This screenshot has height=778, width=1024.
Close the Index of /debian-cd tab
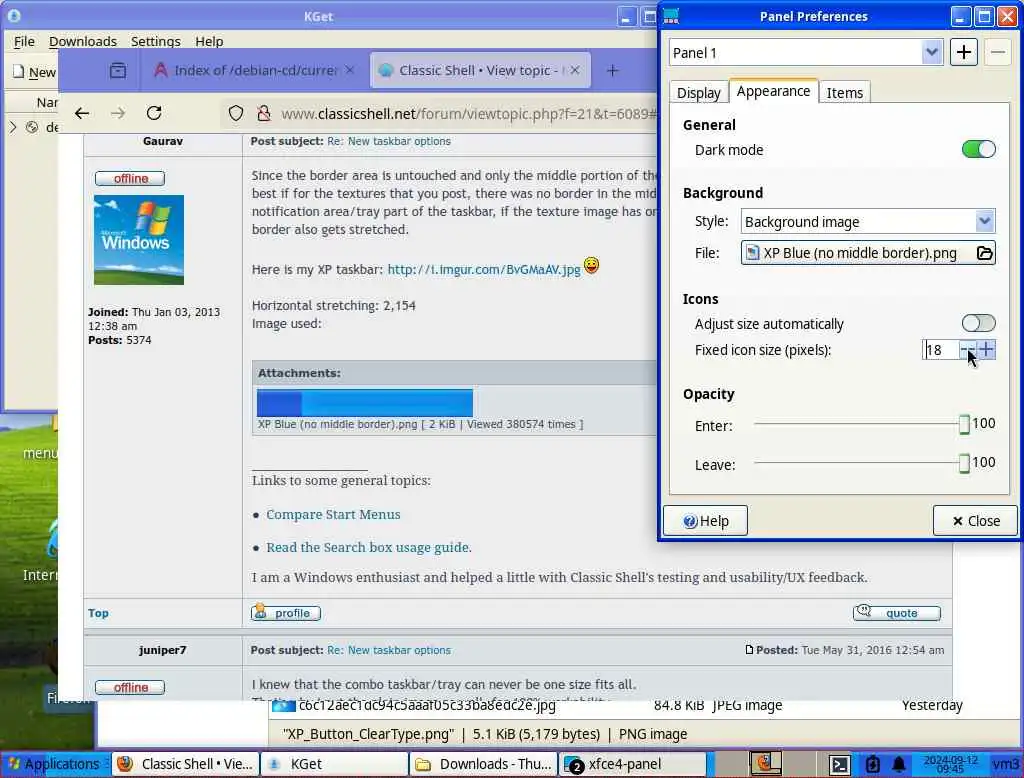click(x=350, y=70)
